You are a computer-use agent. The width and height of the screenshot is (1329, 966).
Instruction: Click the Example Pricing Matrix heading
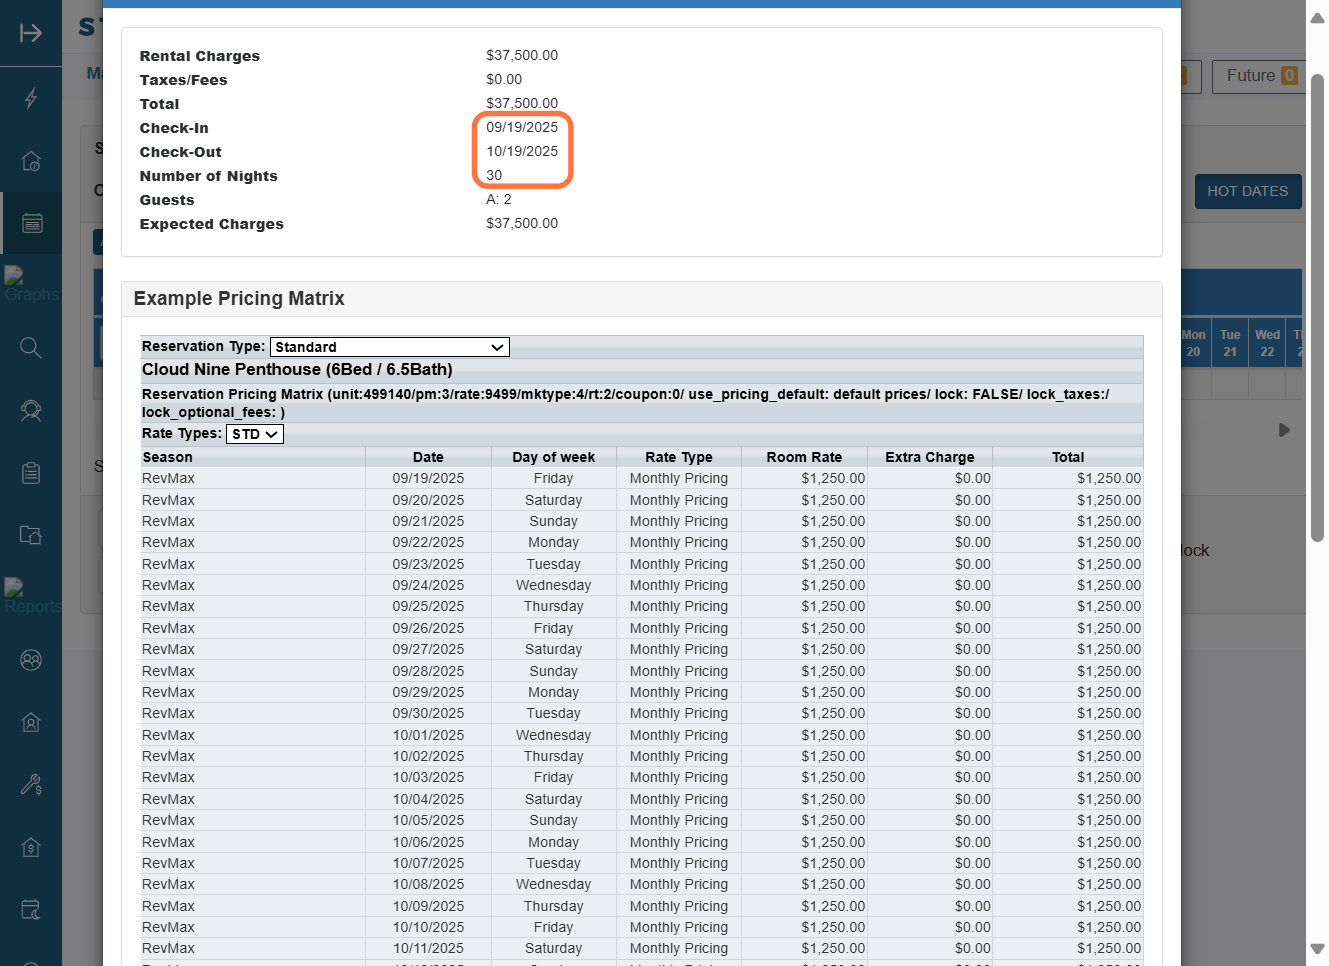[239, 298]
